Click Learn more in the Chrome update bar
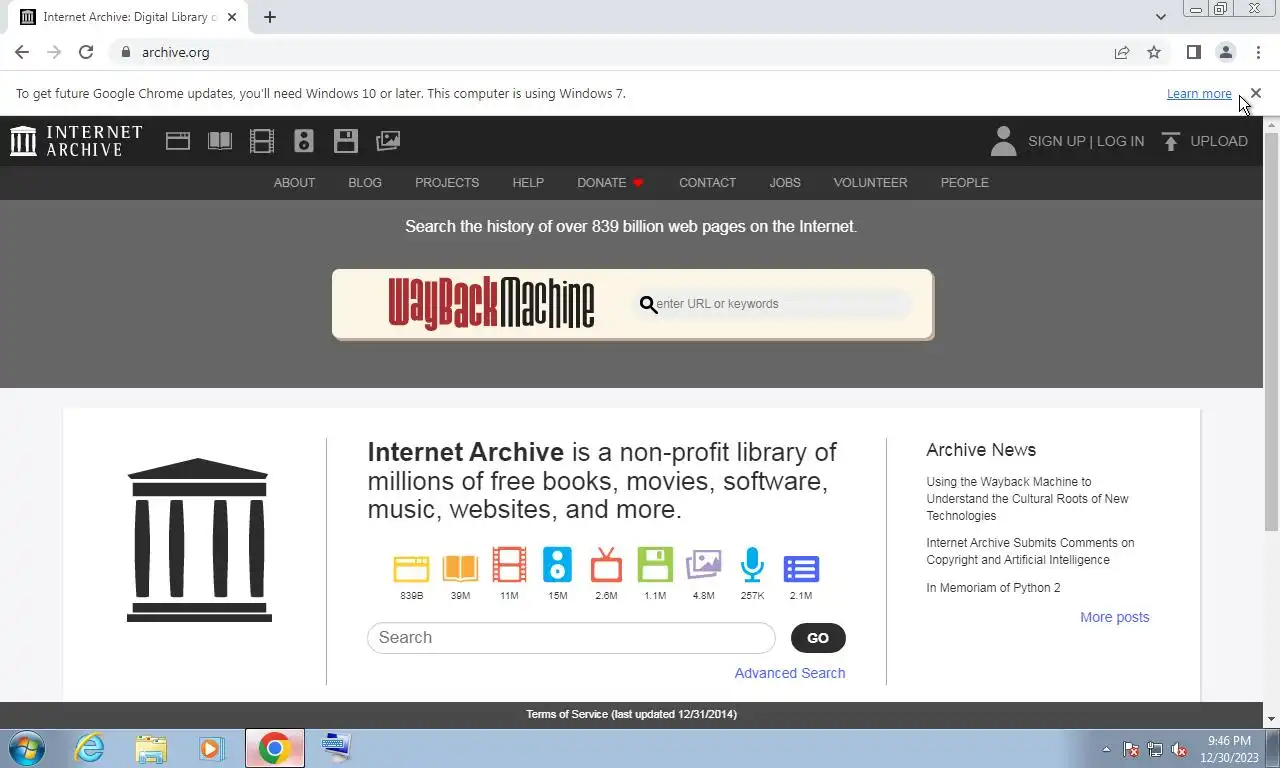Image resolution: width=1280 pixels, height=768 pixels. 1199,94
